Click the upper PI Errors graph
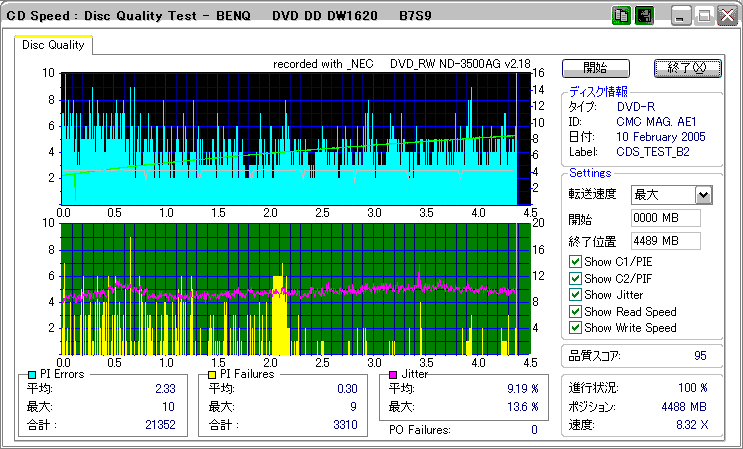This screenshot has height=449, width=743. 290,138
